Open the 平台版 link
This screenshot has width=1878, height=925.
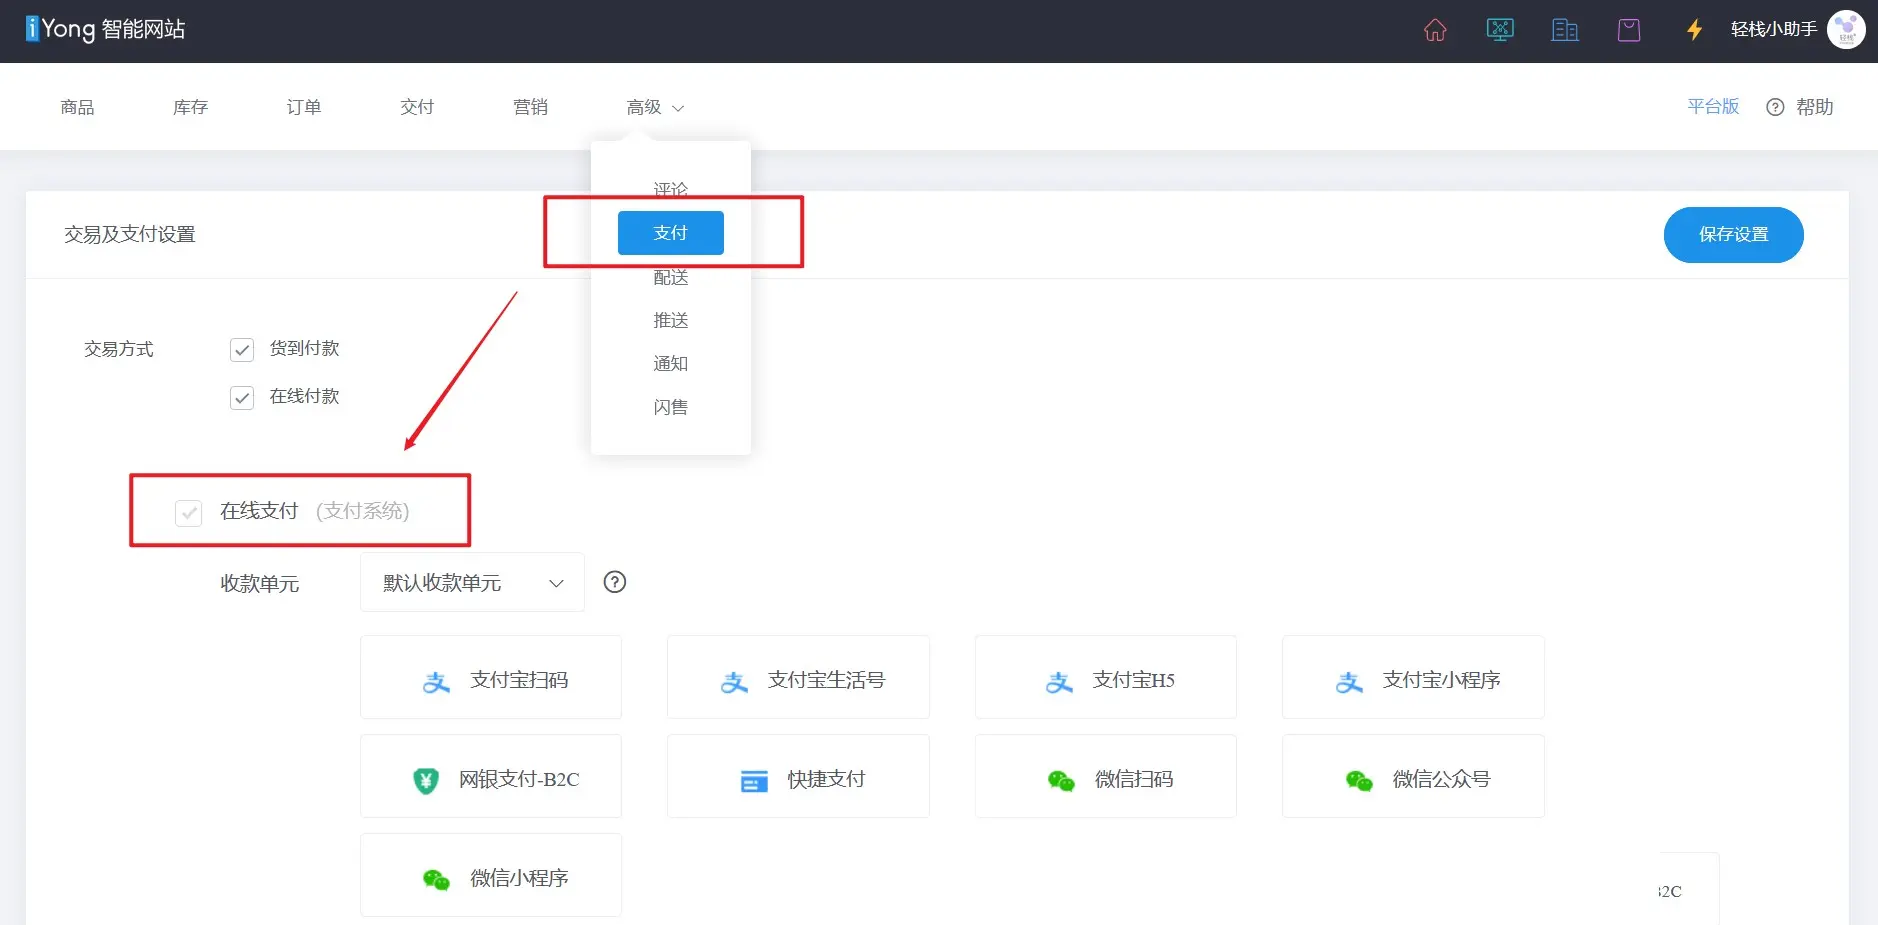[1712, 107]
